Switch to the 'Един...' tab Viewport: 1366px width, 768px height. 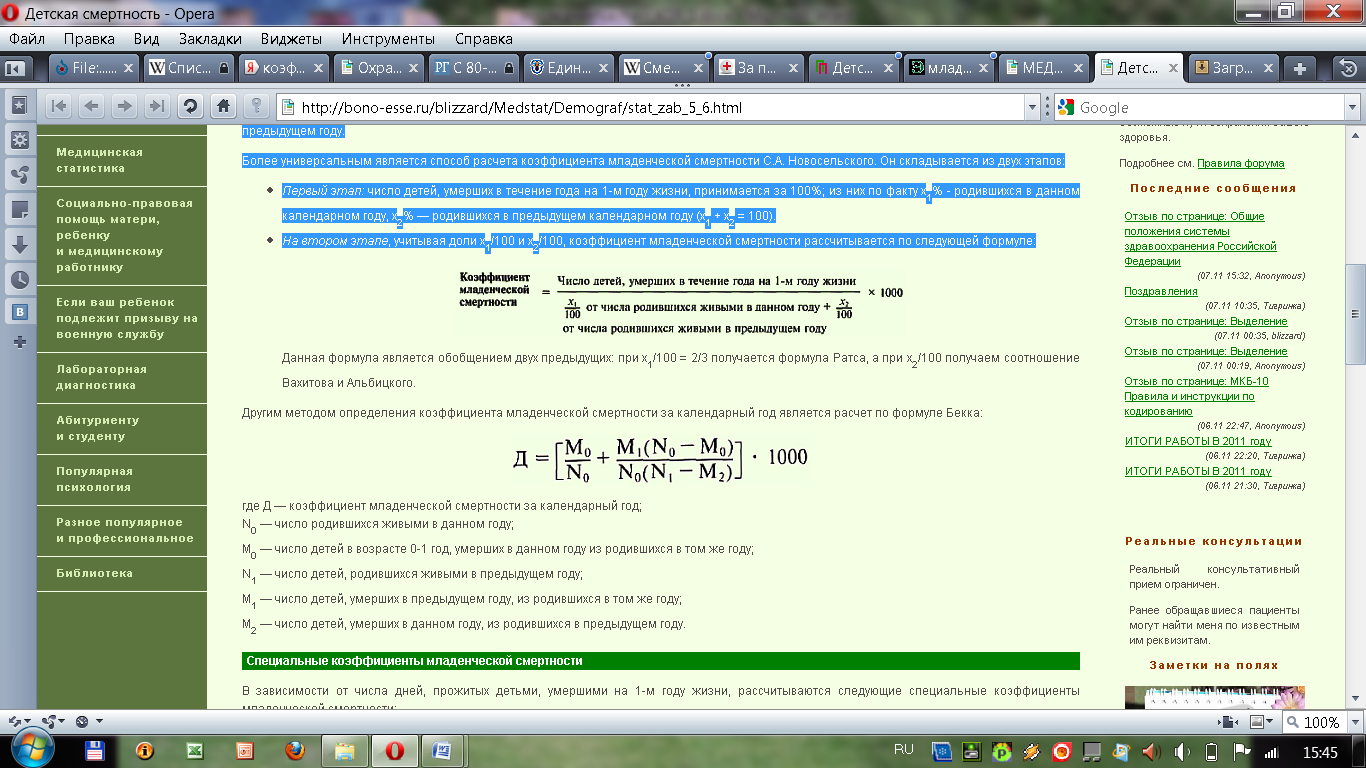[569, 68]
